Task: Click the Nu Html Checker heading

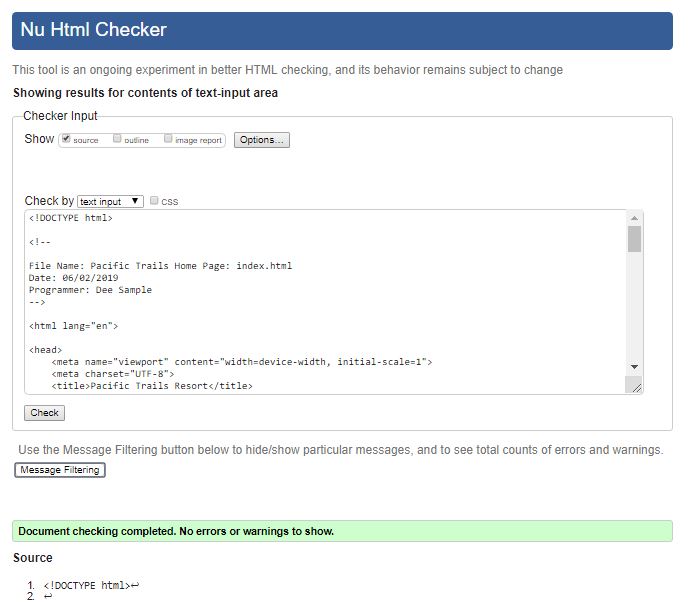Action: [93, 30]
